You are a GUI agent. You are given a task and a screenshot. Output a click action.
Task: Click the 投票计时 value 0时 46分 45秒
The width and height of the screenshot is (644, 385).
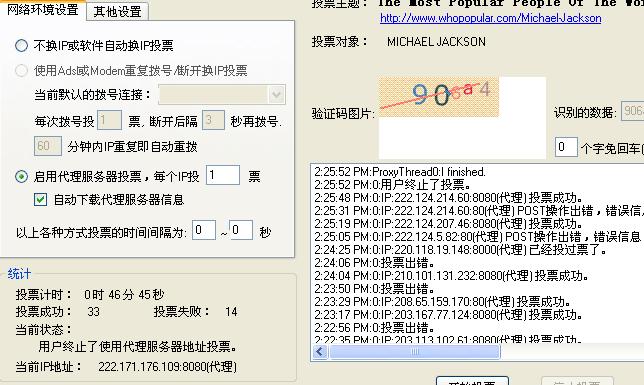tap(124, 294)
